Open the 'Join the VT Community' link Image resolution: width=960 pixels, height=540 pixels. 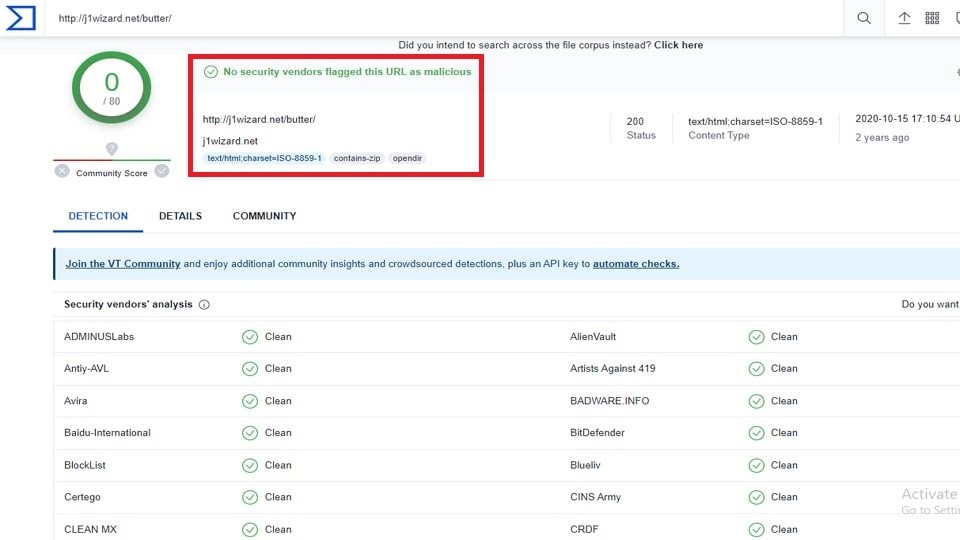[123, 264]
